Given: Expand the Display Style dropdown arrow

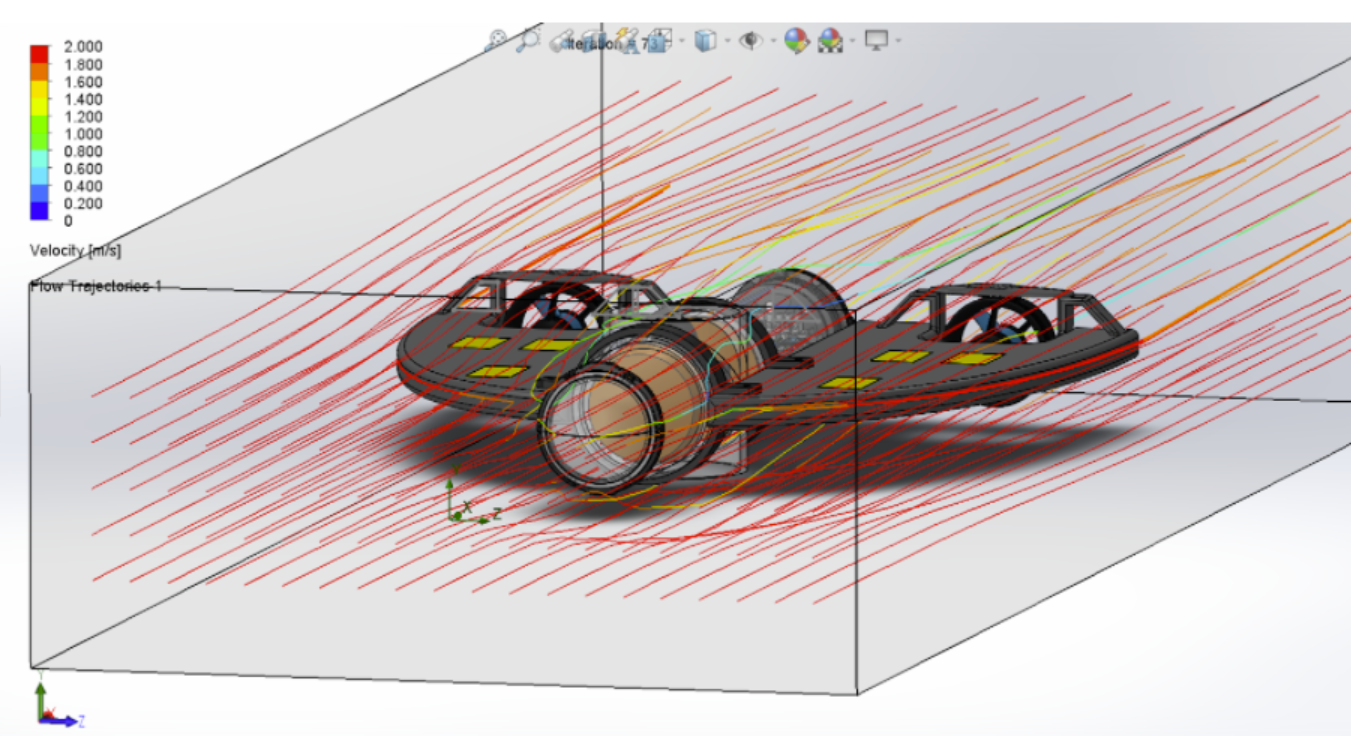Looking at the screenshot, I should tap(727, 41).
